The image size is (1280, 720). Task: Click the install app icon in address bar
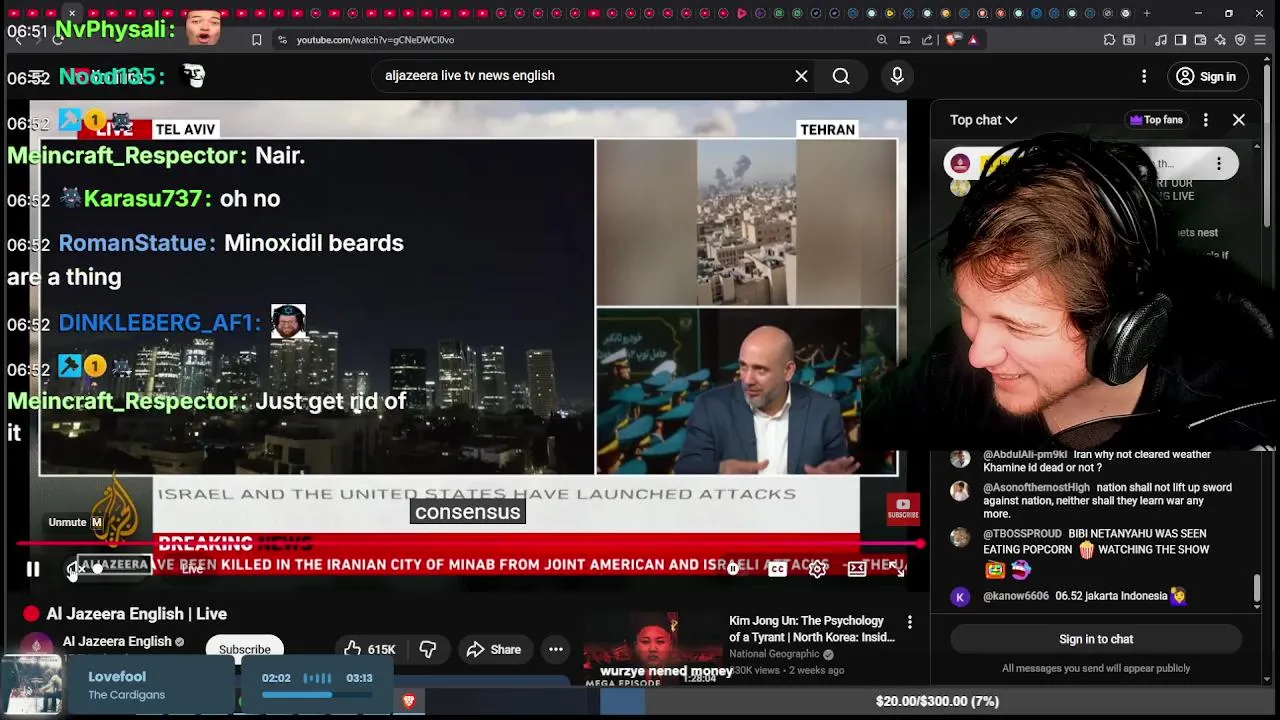(x=904, y=40)
